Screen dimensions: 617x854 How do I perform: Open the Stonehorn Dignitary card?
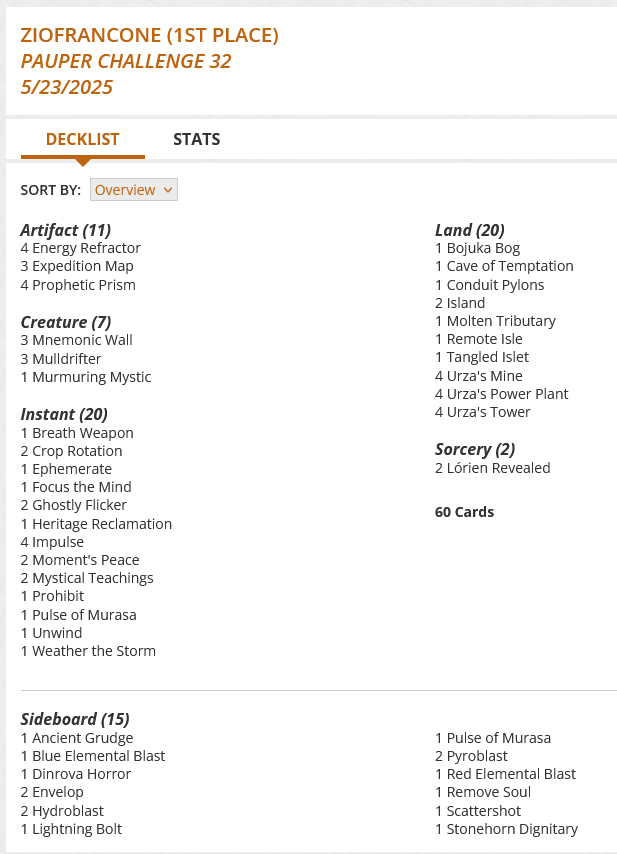click(512, 829)
